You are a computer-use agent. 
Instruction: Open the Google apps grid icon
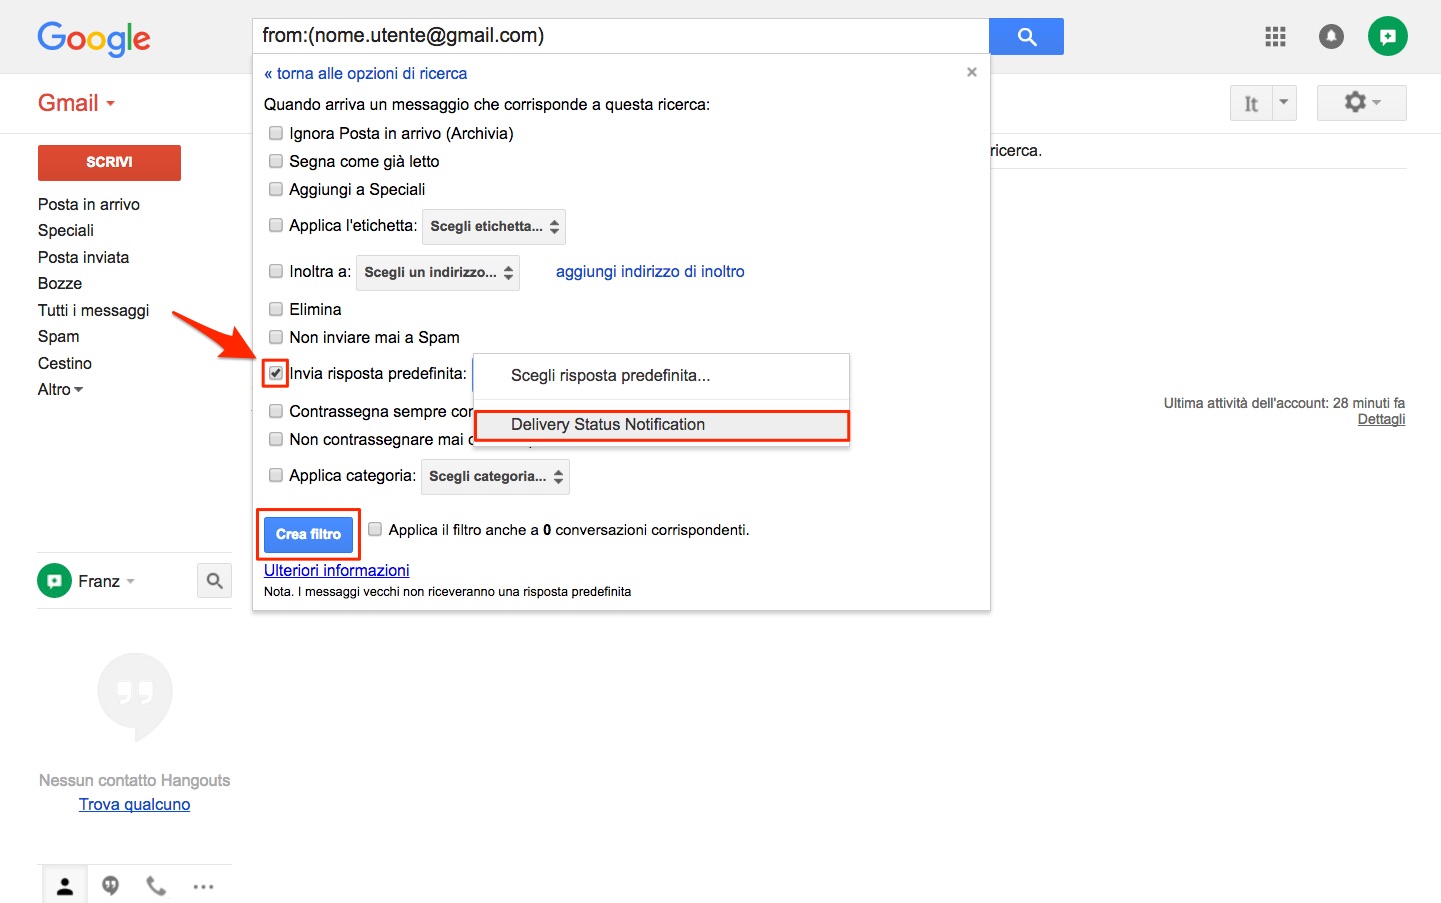click(1275, 37)
